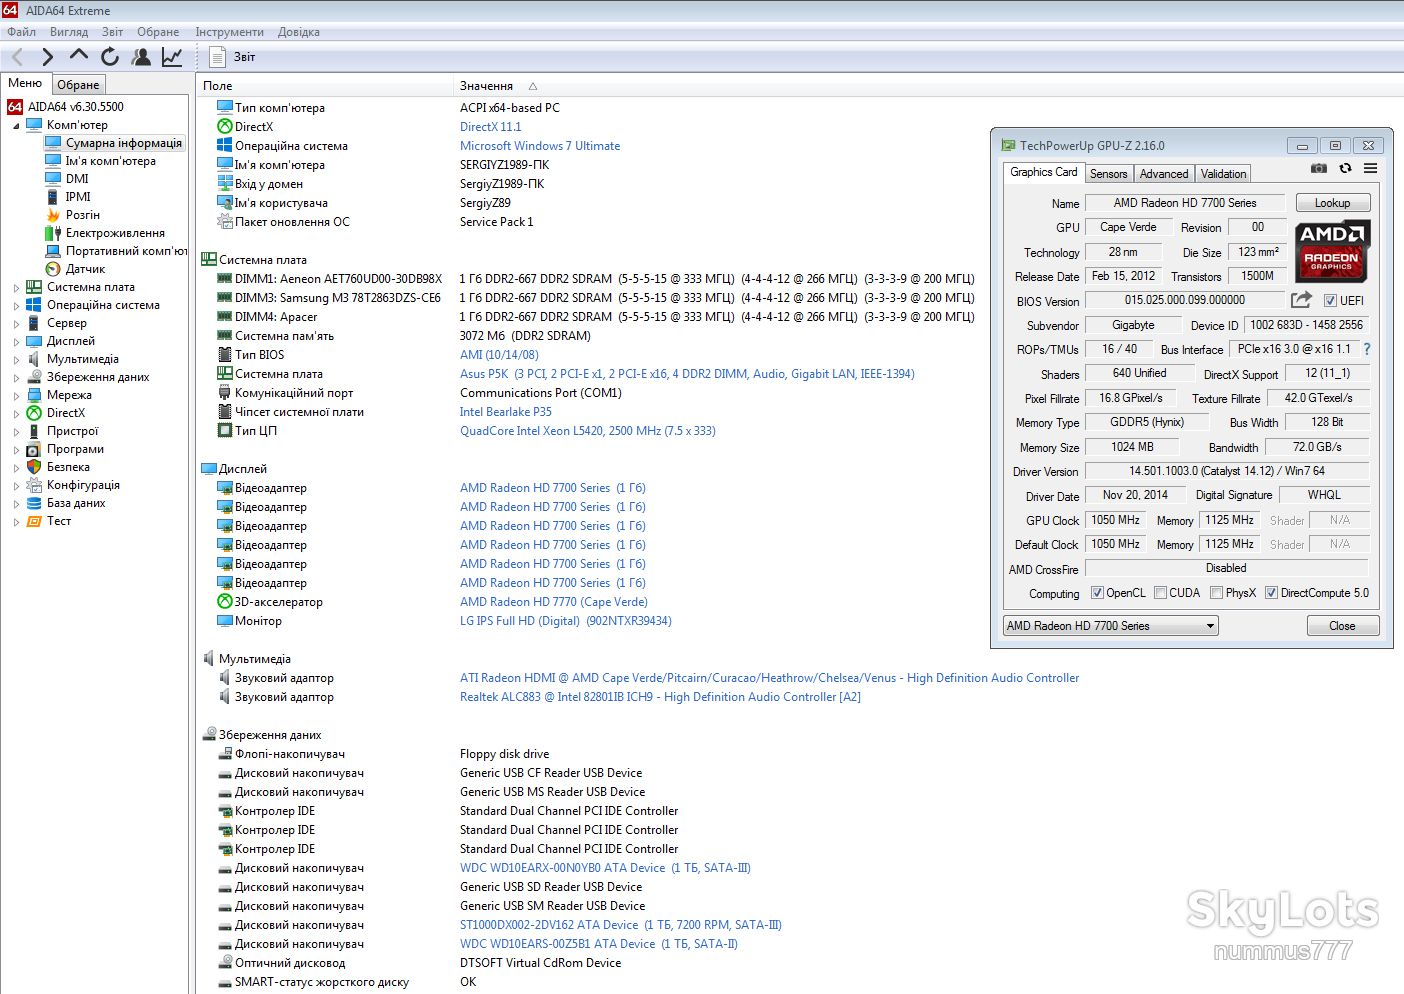Viewport: 1404px width, 994px height.
Task: Click the GPU Name field in GPU-Z
Action: click(x=1185, y=203)
